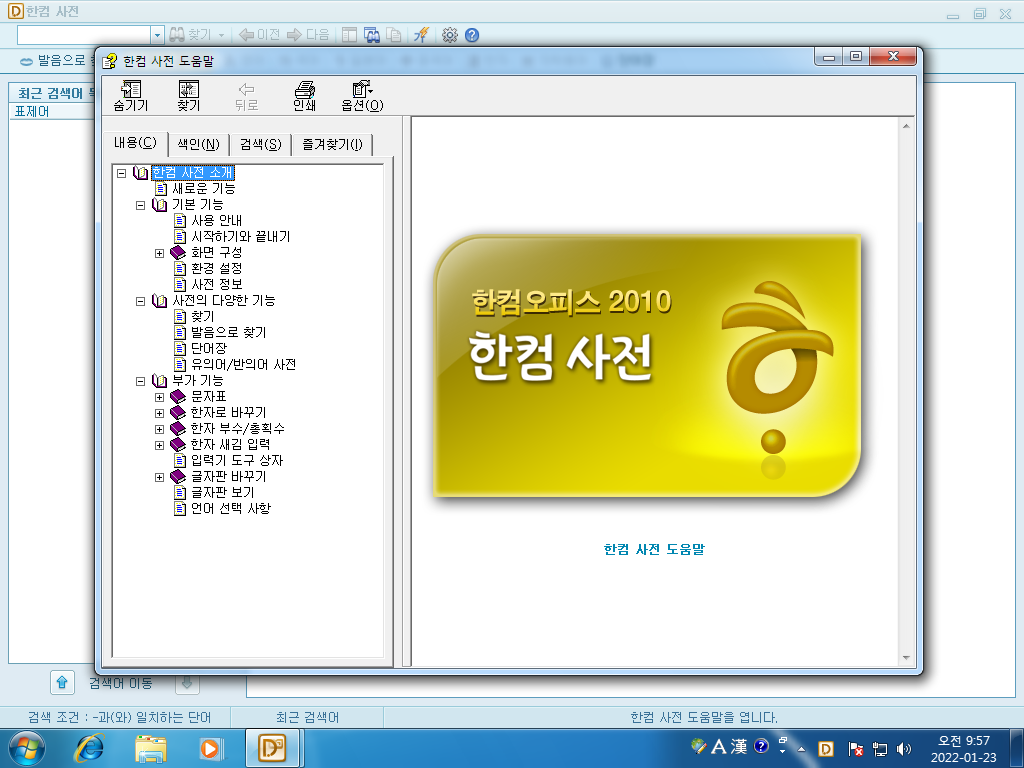Click settings gear icon in 한컴 사전 toolbar
This screenshot has width=1024, height=768.
pyautogui.click(x=450, y=35)
